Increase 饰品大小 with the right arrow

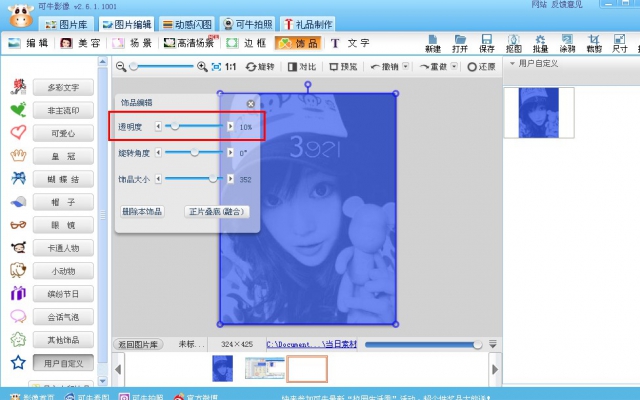coord(230,179)
